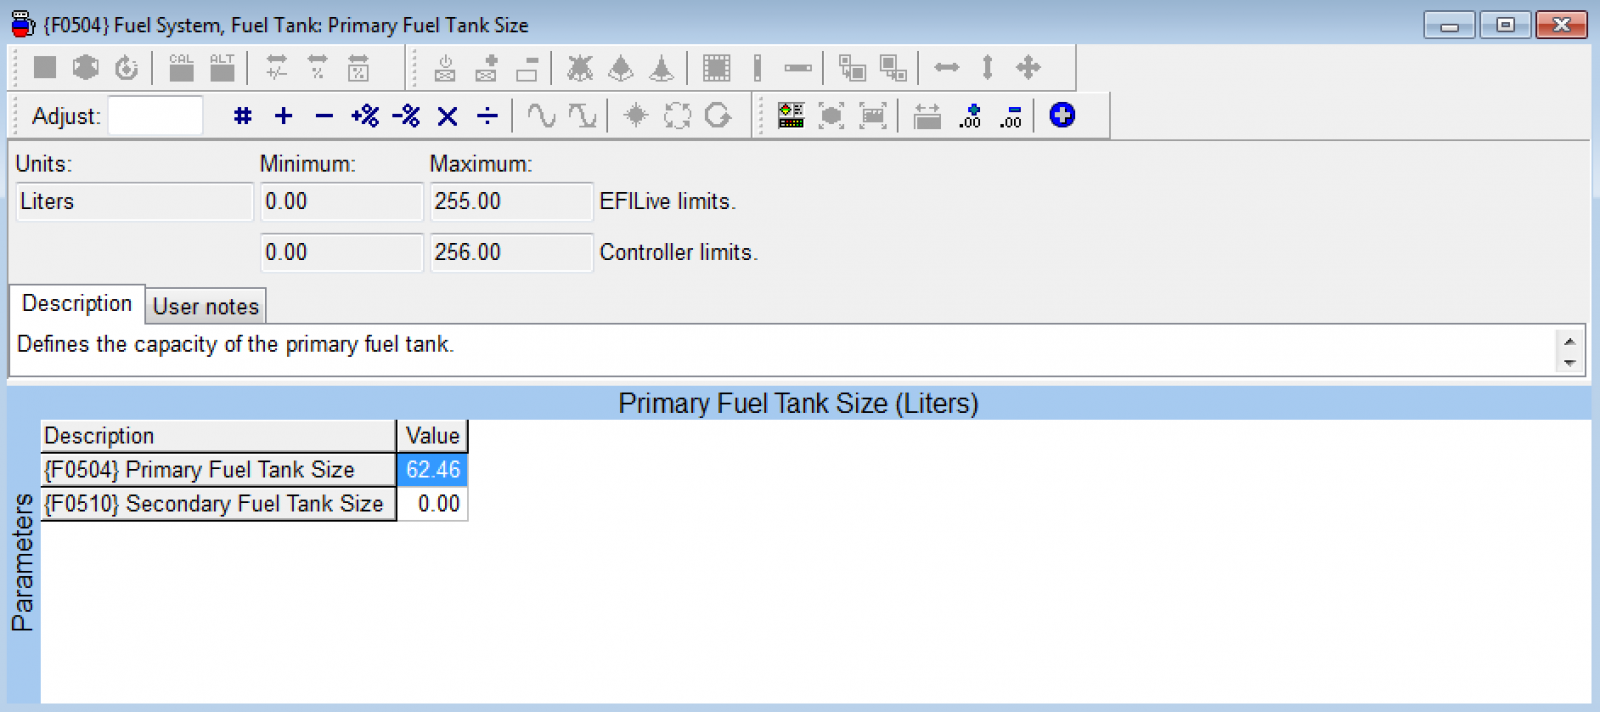The image size is (1600, 712).
Task: Click into the Adjust value field
Action: tap(155, 116)
